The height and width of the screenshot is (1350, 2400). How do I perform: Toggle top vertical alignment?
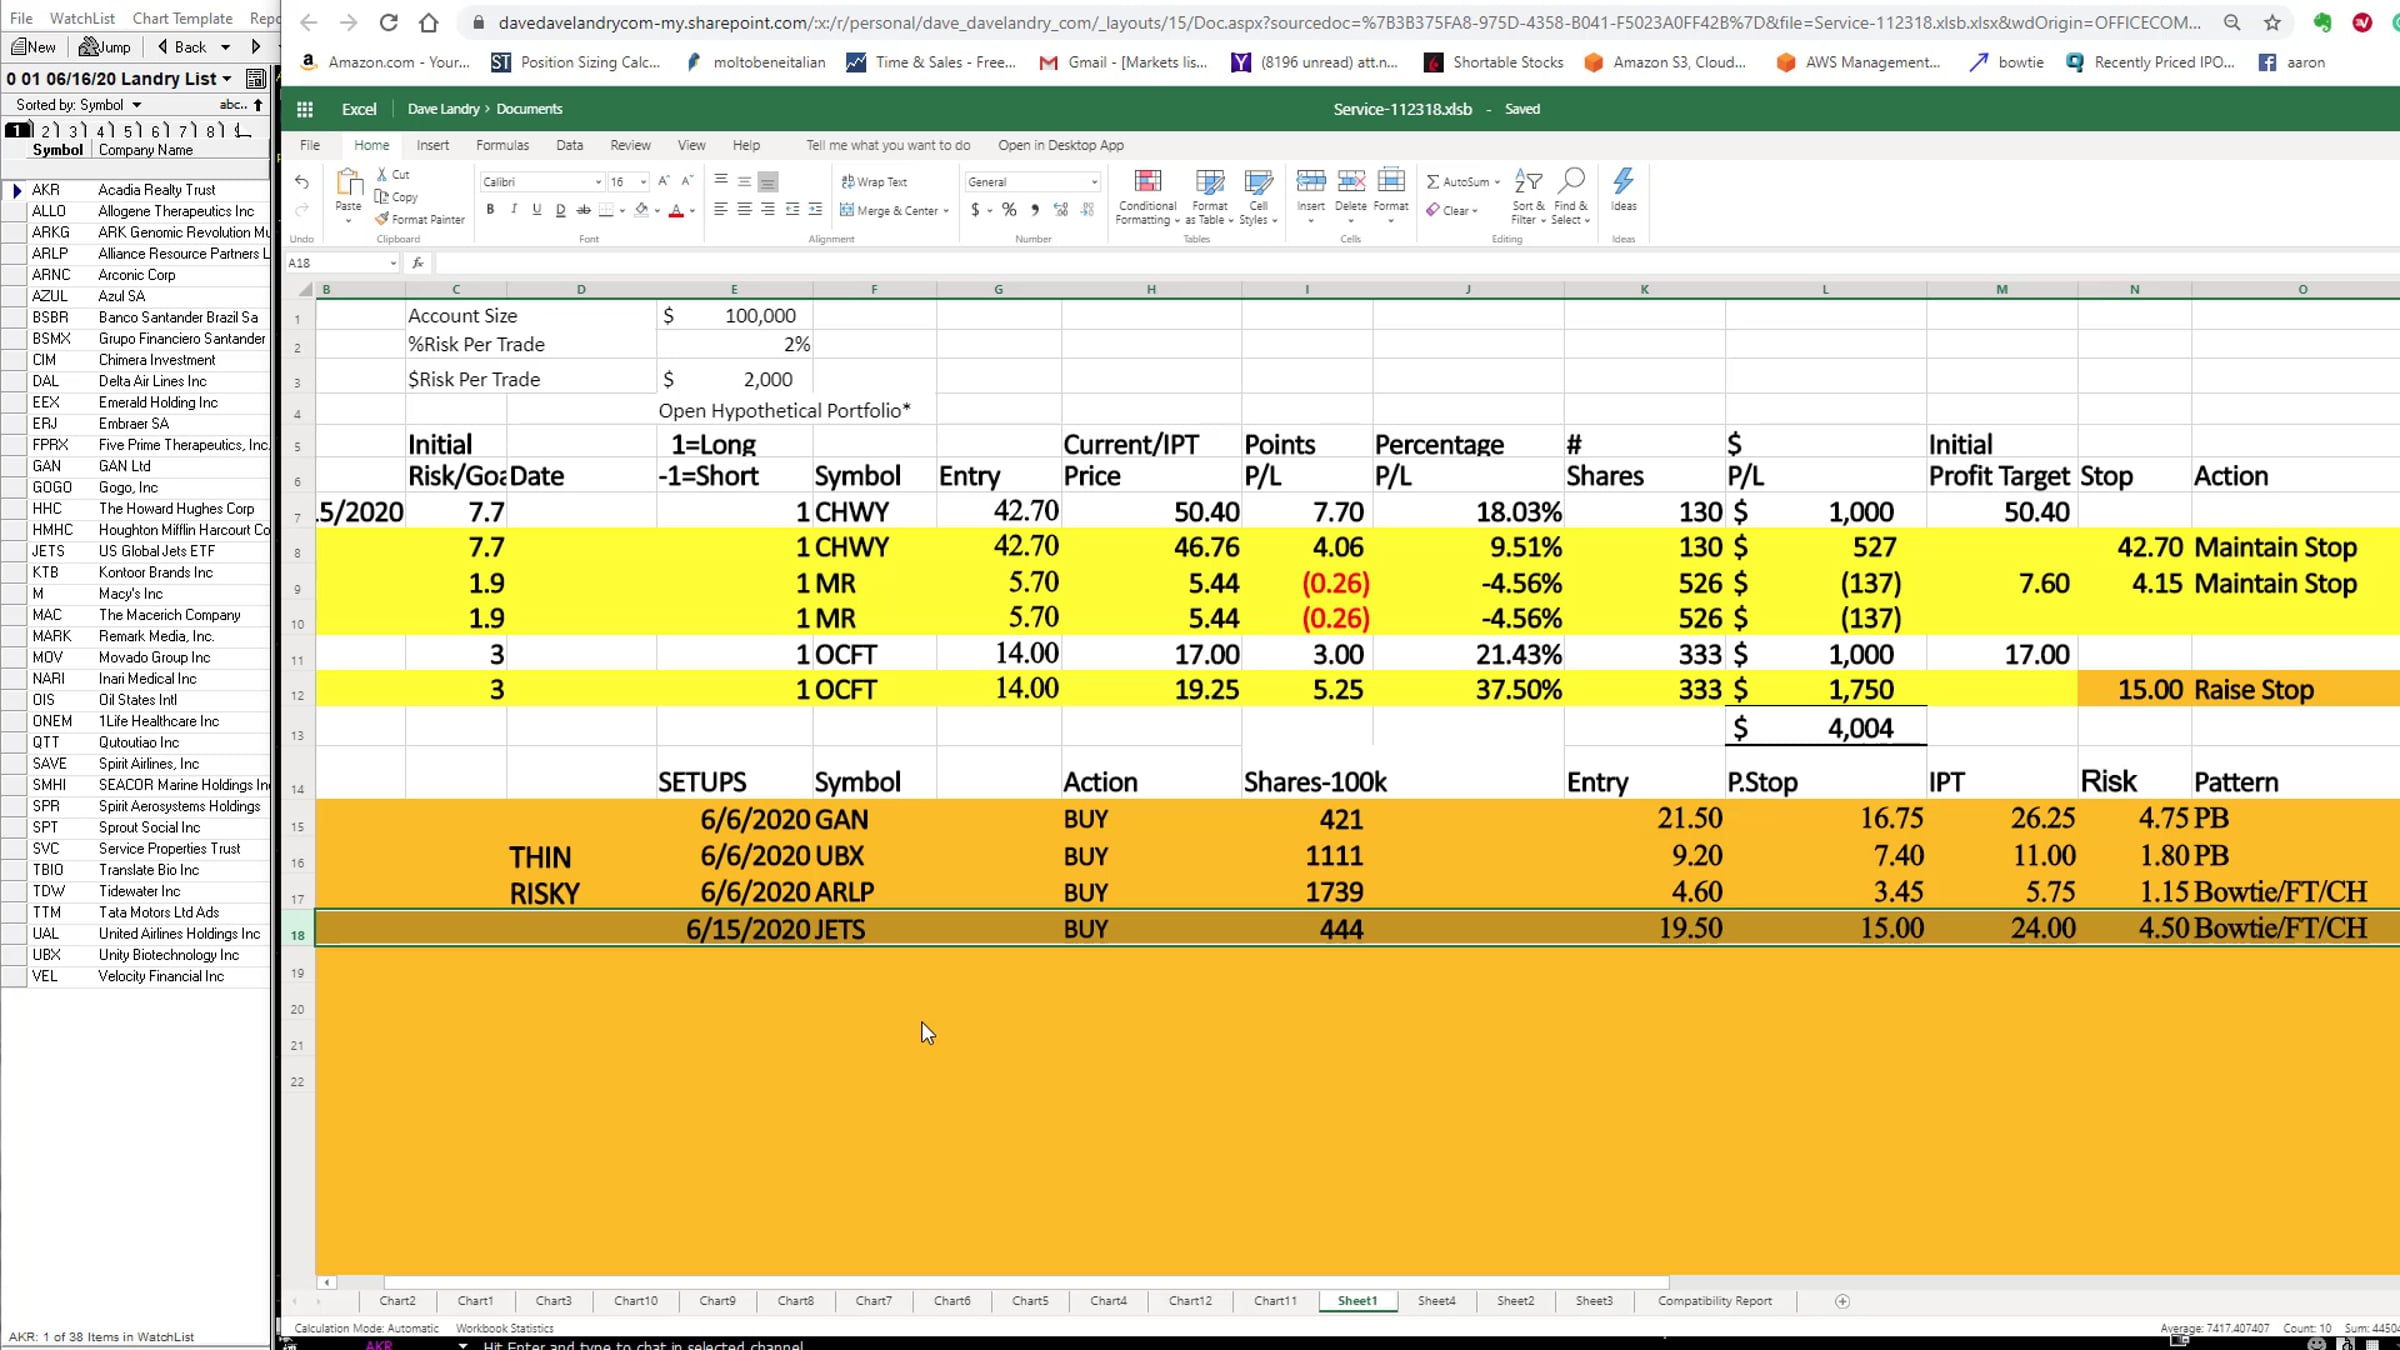[720, 181]
